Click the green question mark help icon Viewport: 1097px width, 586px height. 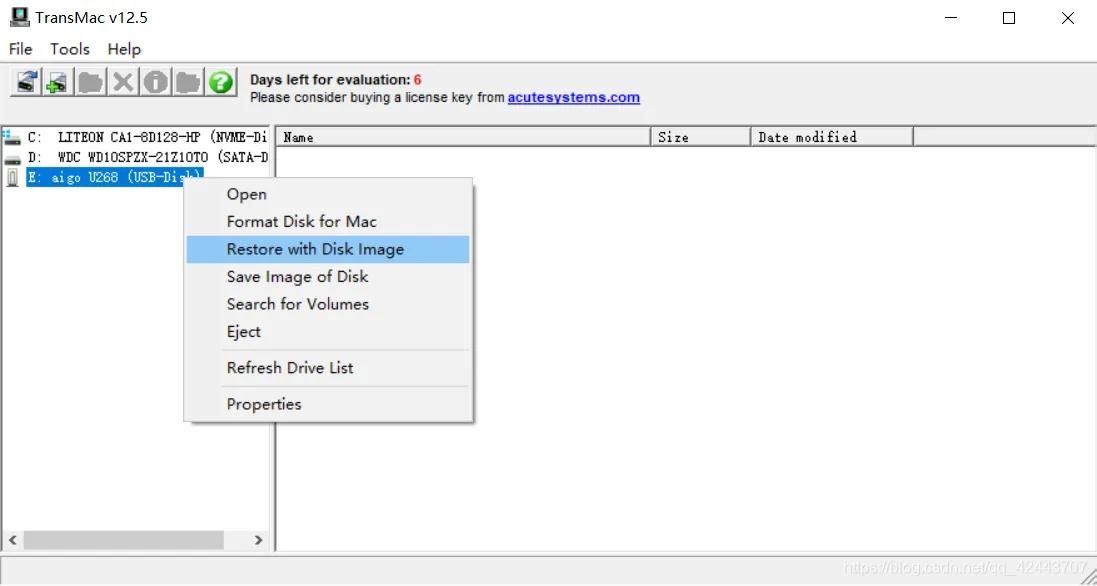[x=220, y=83]
